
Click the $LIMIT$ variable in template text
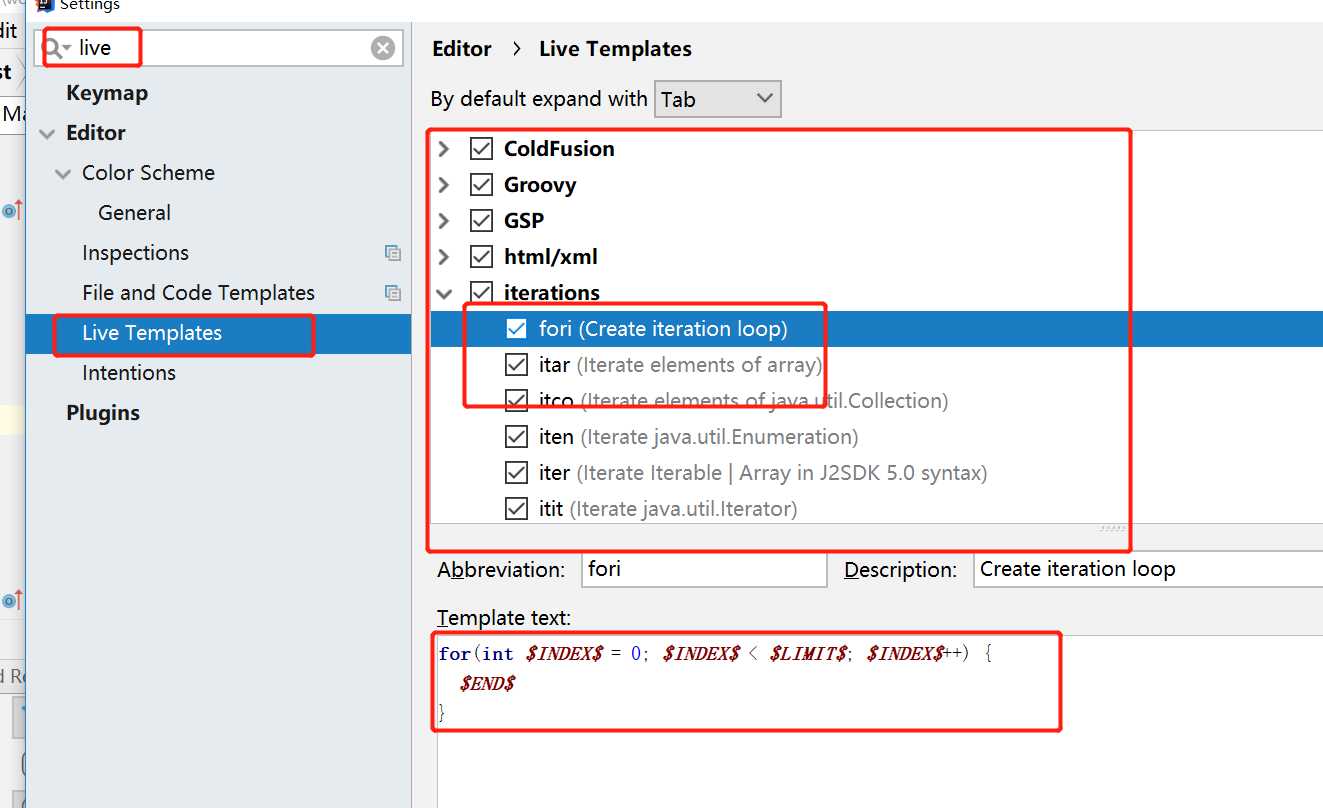pyautogui.click(x=809, y=654)
